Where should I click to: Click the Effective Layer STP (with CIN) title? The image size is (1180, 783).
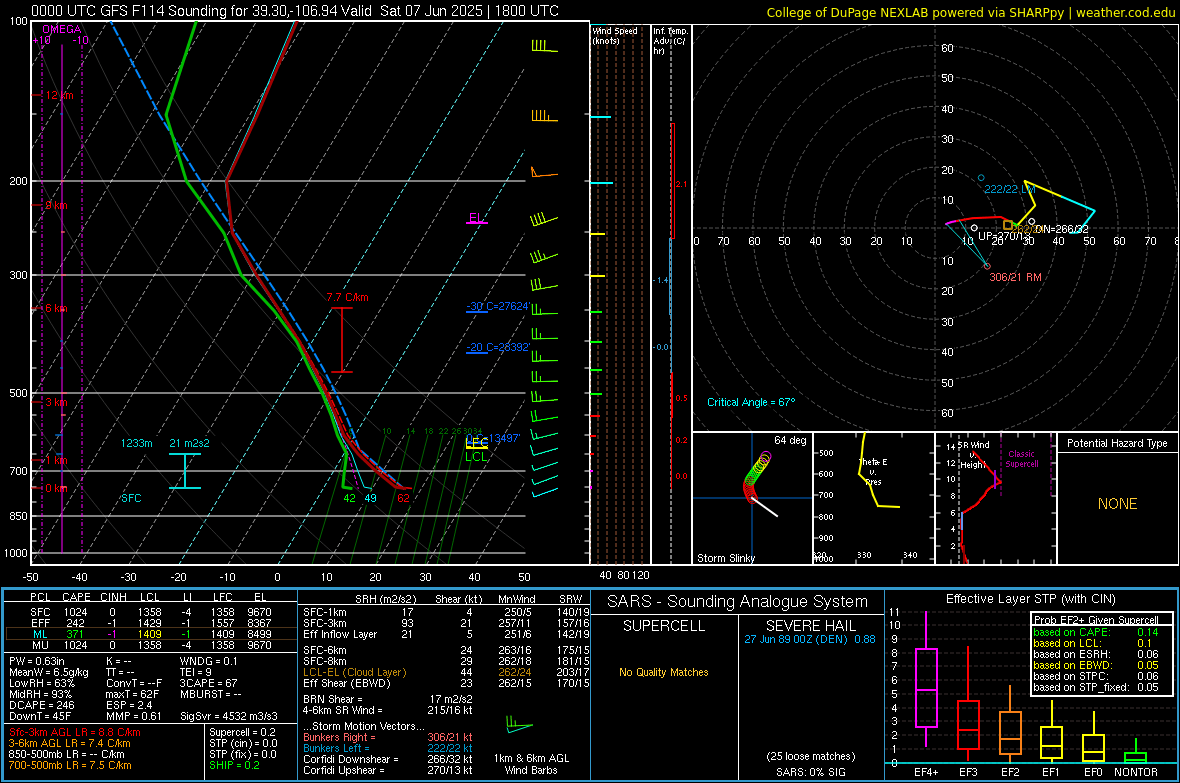pyautogui.click(x=1030, y=599)
